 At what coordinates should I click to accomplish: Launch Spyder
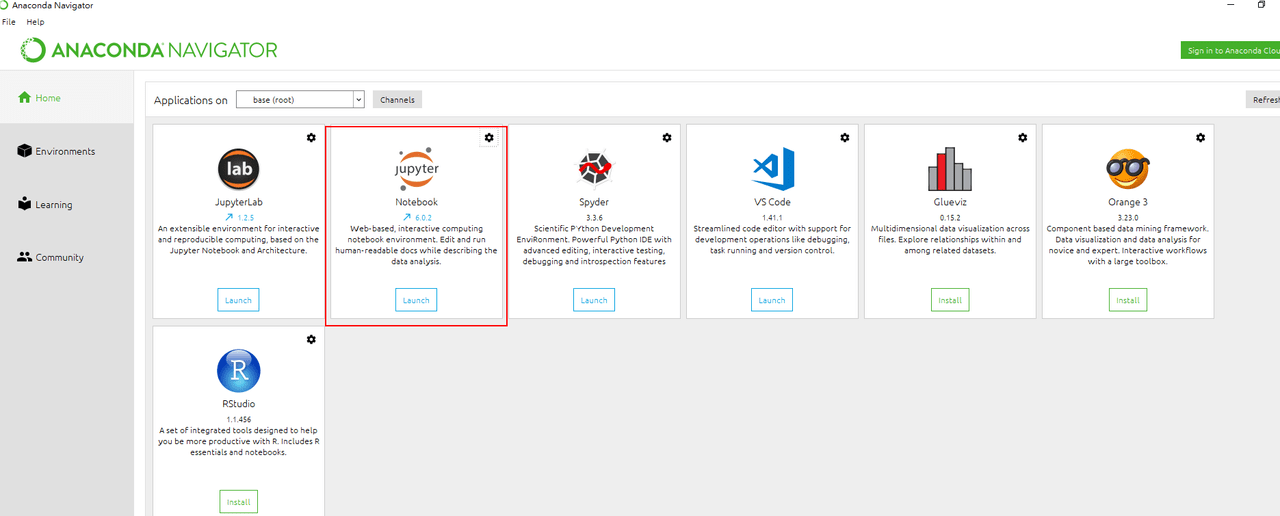(x=594, y=300)
